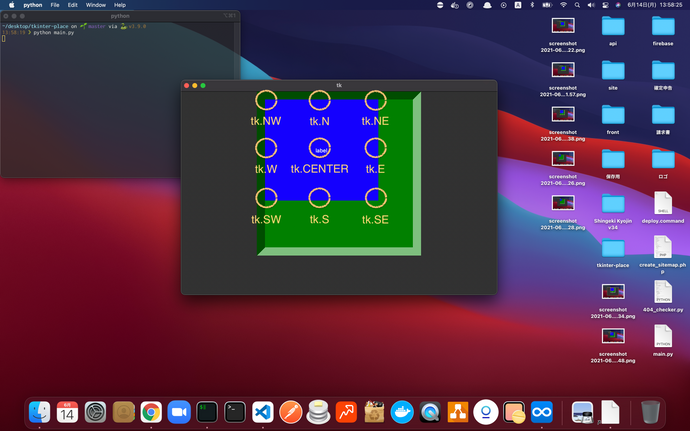Open the Window menu
The width and height of the screenshot is (690, 431).
pos(95,5)
